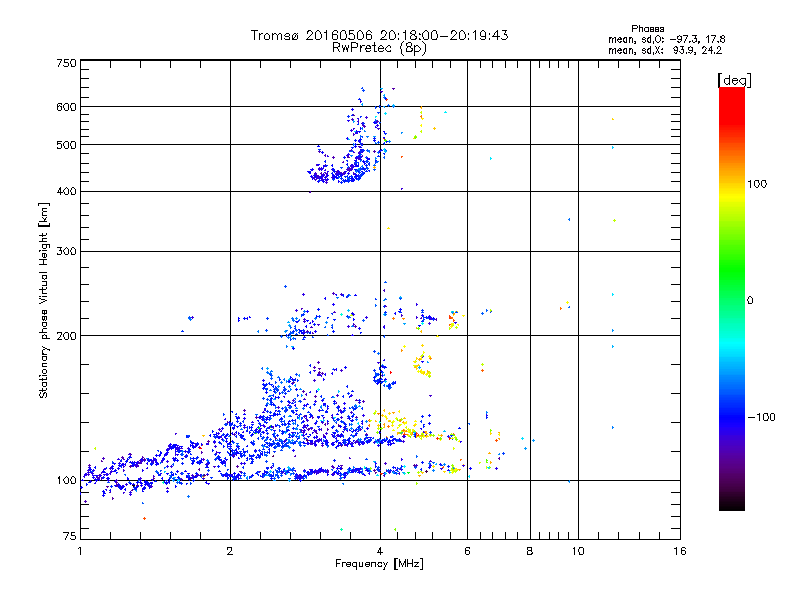Viewport: 800px width, 600px height.
Task: Click the x-axis tick label '1'
Action: tap(80, 551)
